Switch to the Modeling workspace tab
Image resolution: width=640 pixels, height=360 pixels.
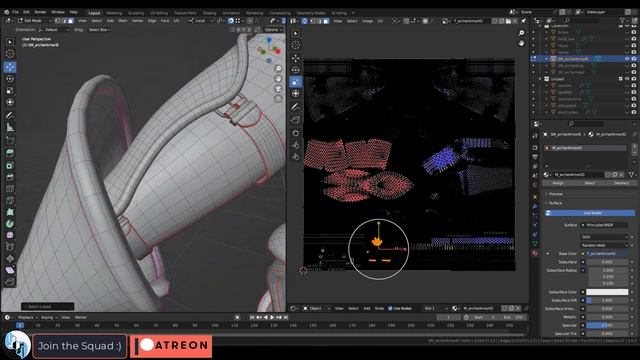[114, 13]
